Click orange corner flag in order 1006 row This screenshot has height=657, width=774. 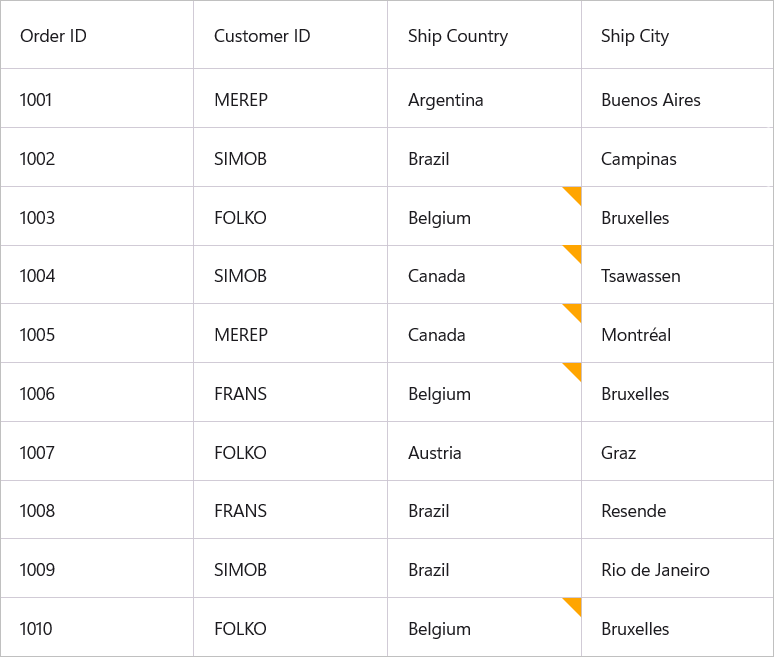tap(574, 369)
